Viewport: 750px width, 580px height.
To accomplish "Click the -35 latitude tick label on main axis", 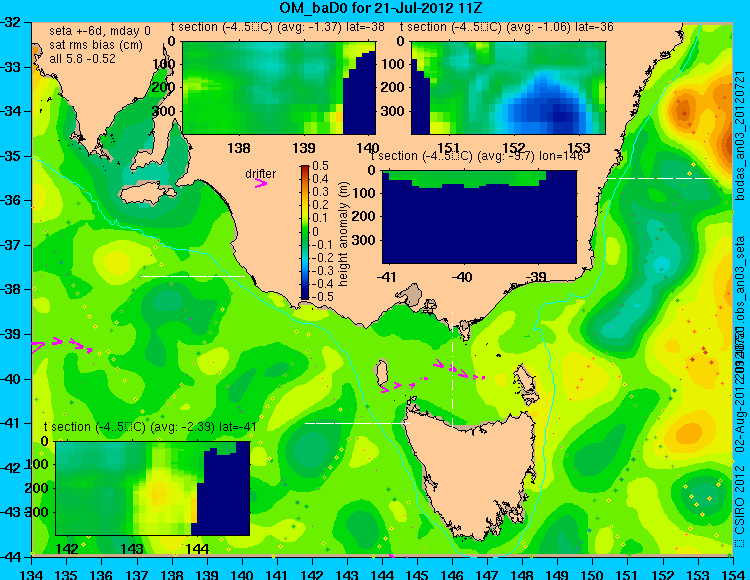I will [x=11, y=156].
